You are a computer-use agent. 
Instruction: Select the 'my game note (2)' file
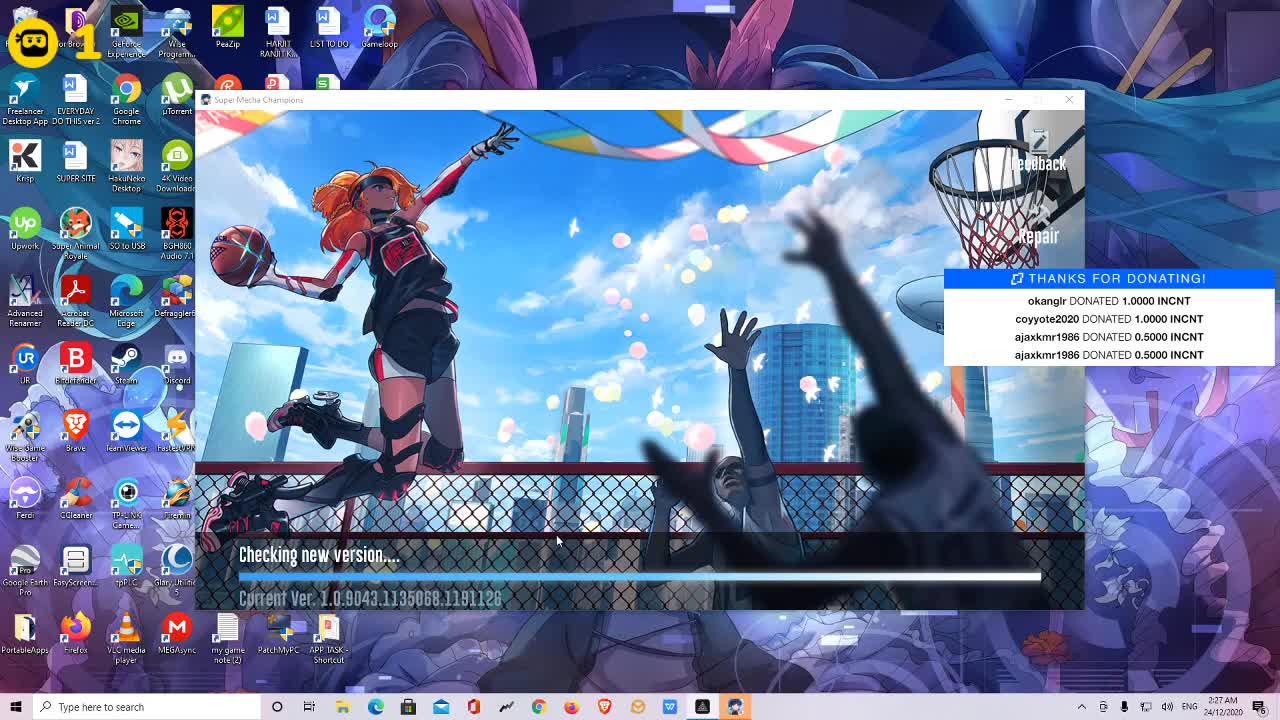228,638
